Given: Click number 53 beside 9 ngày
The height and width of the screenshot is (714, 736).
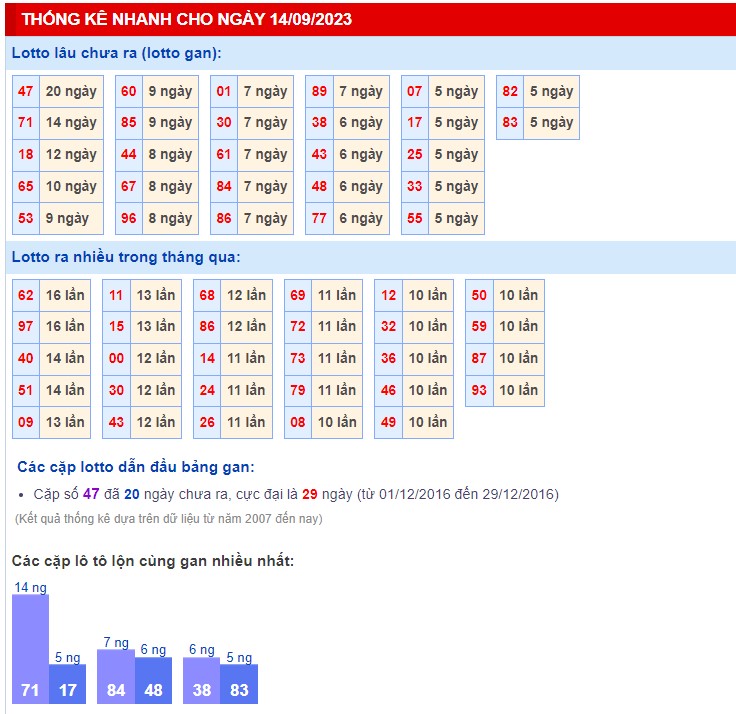Looking at the screenshot, I should (x=26, y=218).
